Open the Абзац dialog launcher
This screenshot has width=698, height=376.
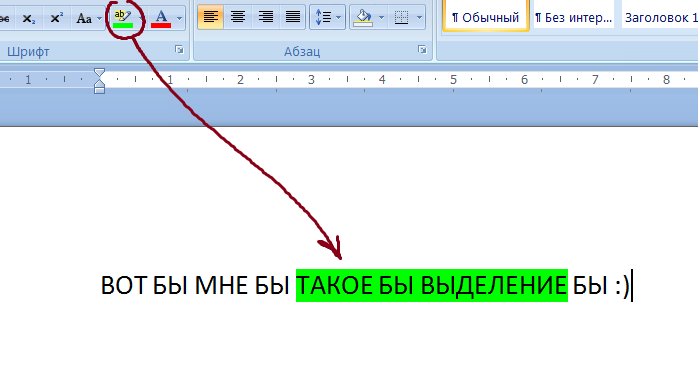coord(422,49)
